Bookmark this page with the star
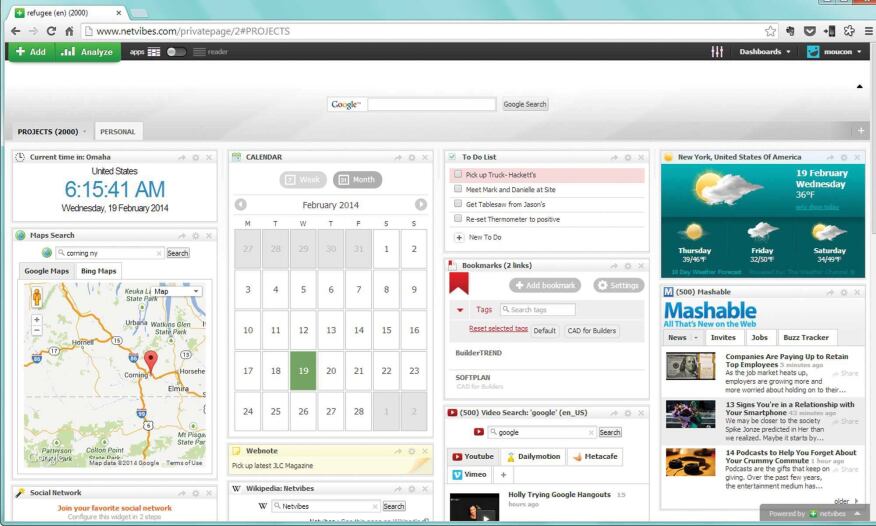This screenshot has width=876, height=526. (770, 31)
